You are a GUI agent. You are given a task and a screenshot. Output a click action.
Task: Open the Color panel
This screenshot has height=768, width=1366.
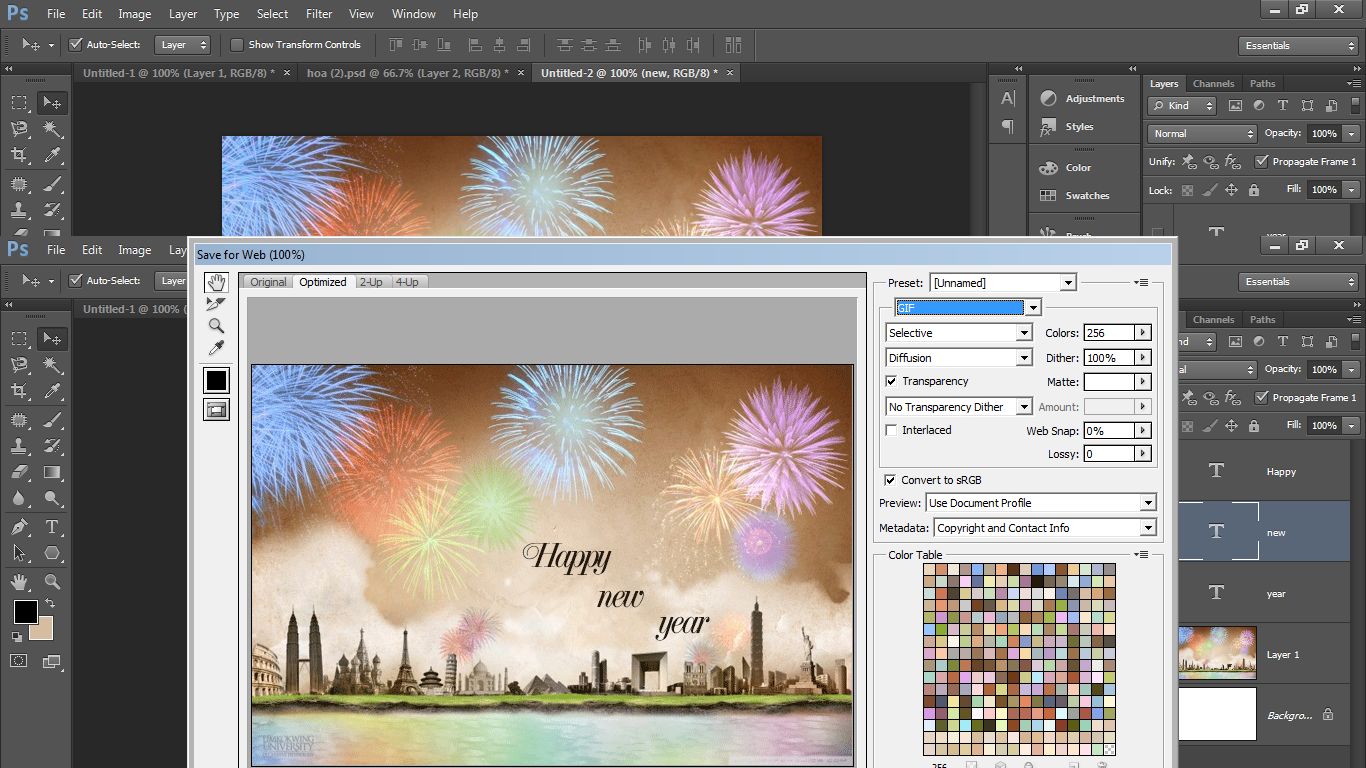pyautogui.click(x=1066, y=168)
